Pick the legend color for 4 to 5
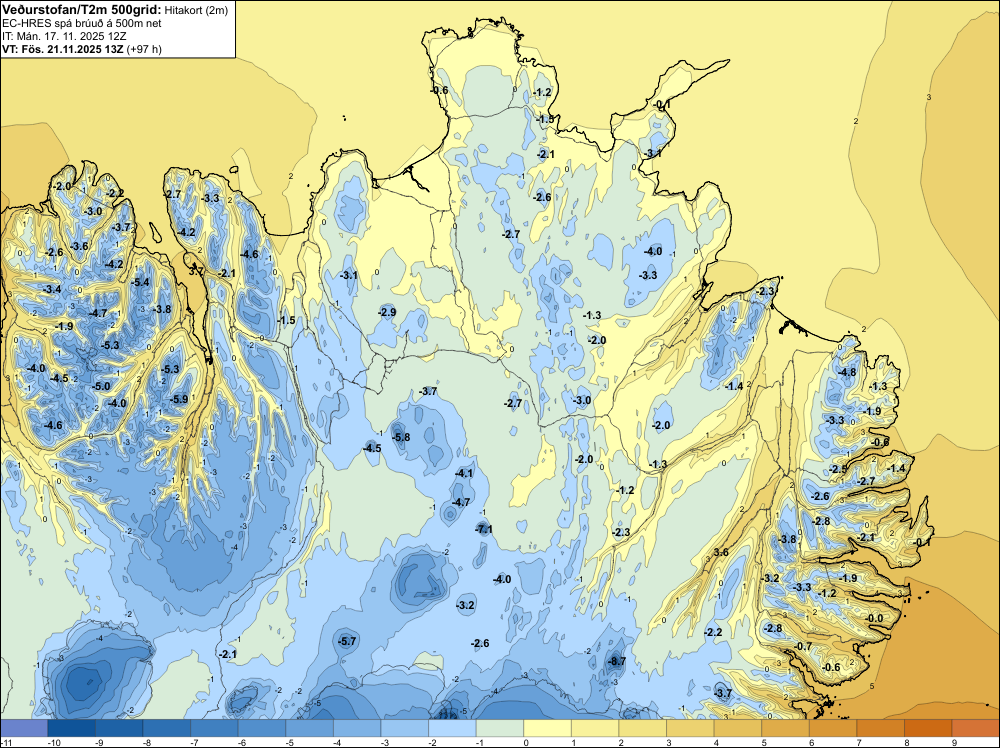 coord(738,728)
